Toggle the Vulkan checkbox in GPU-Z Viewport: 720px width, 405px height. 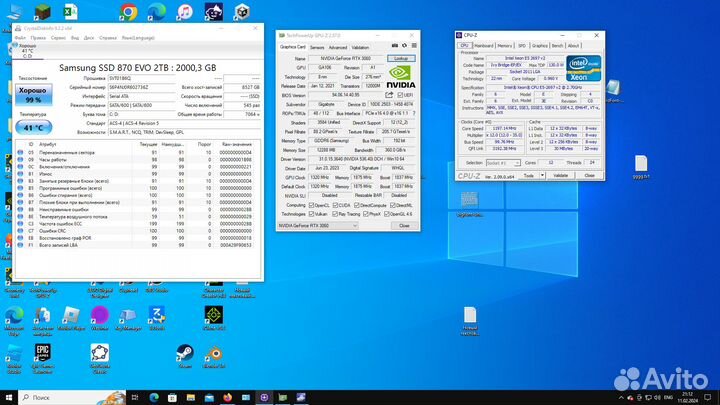coord(311,214)
